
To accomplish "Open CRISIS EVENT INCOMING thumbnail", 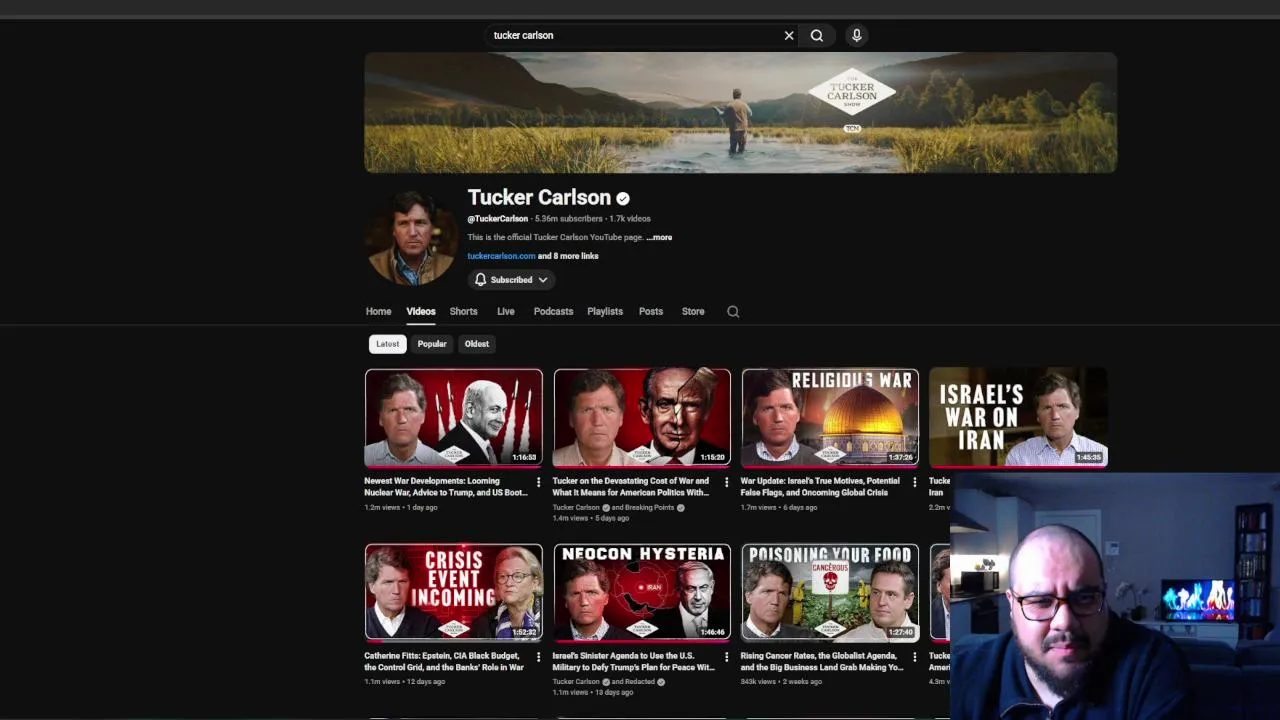I will point(454,592).
